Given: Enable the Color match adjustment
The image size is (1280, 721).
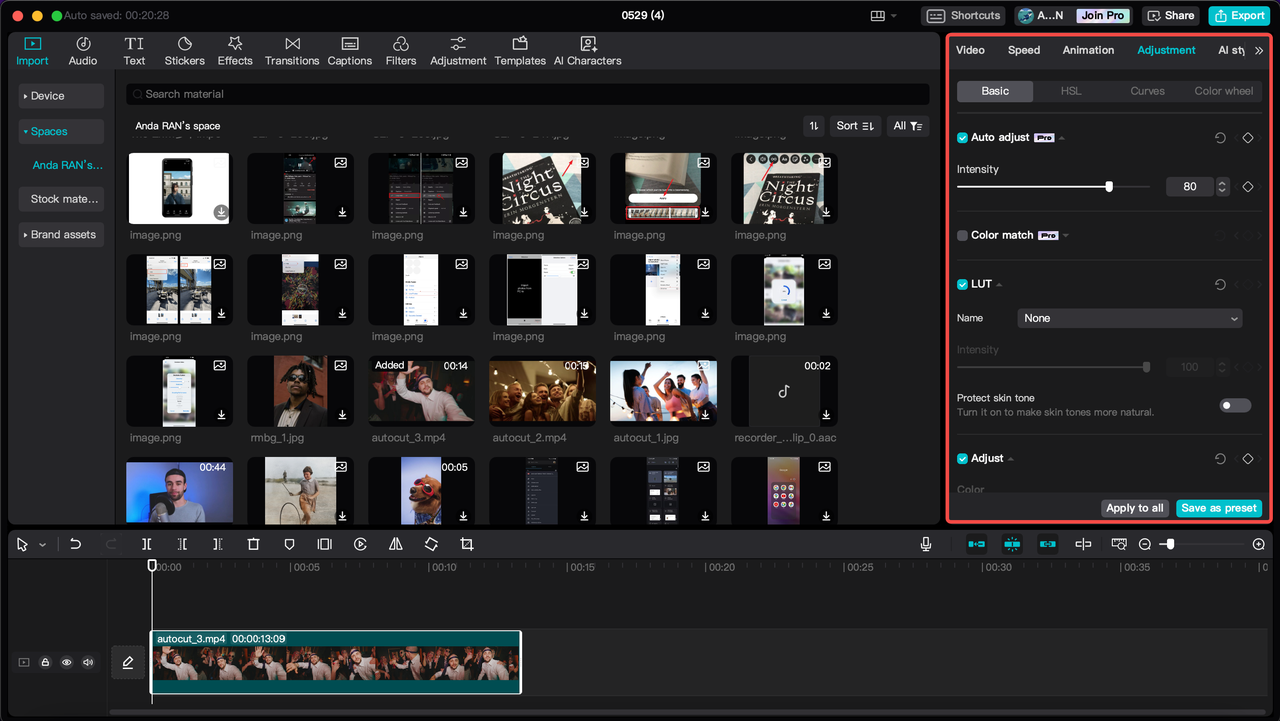Looking at the screenshot, I should coord(961,235).
